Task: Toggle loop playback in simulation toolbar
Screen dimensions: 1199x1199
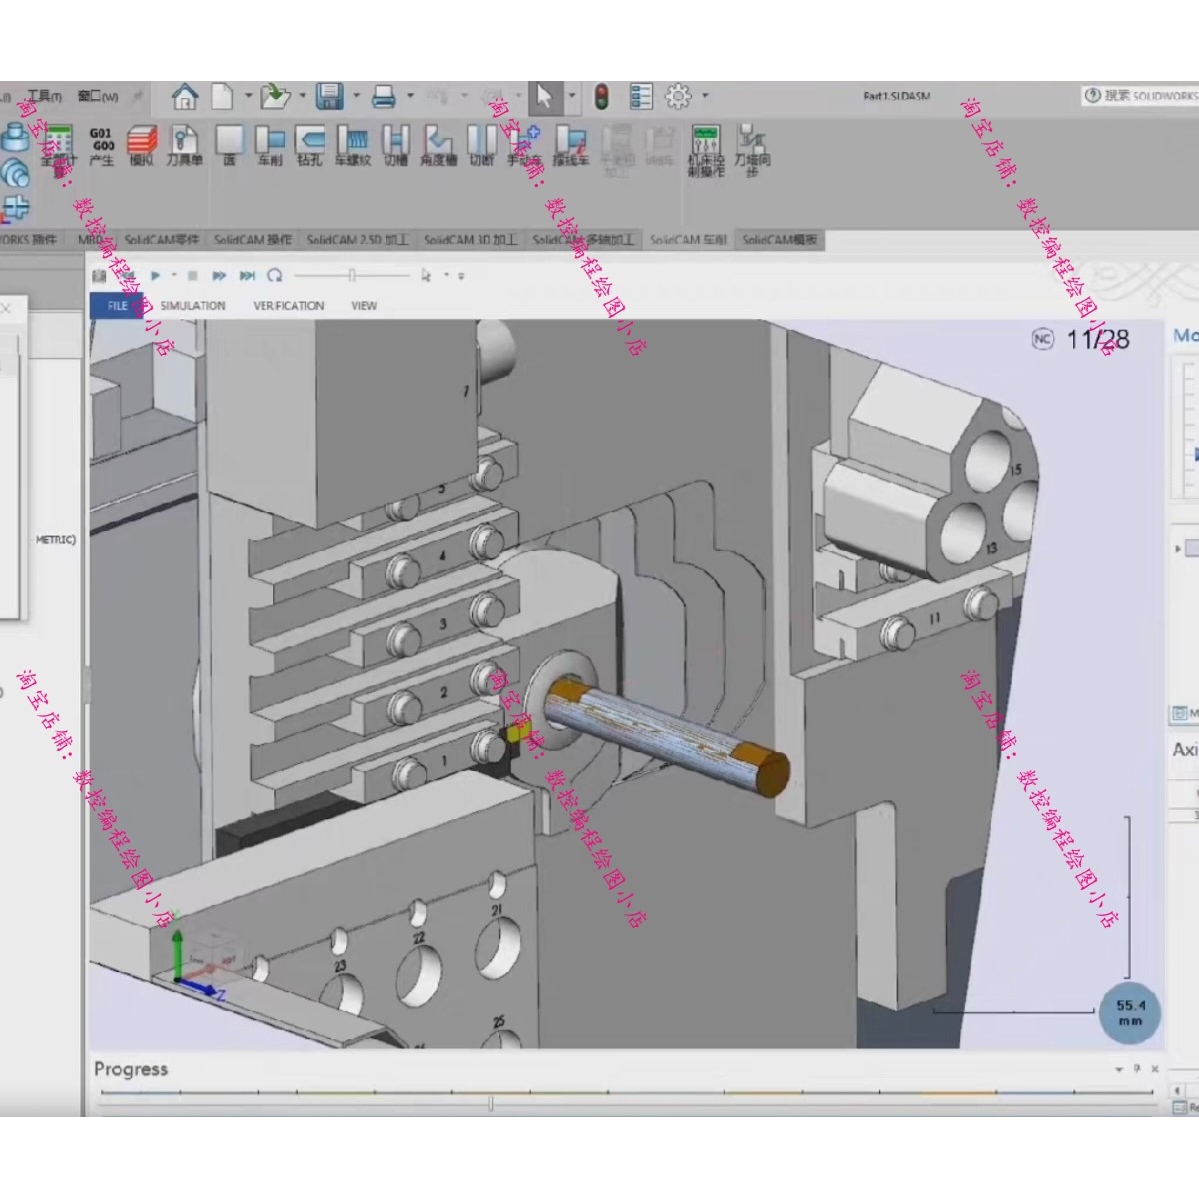Action: 275,275
